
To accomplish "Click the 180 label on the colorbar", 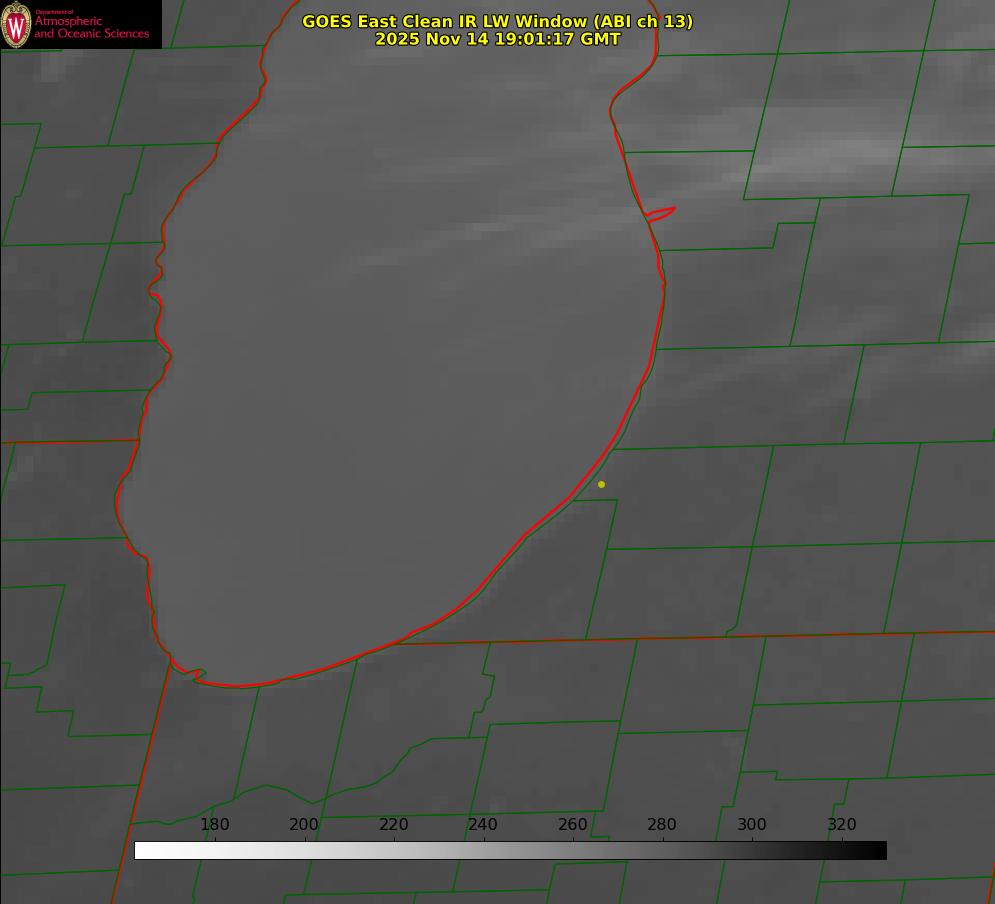I will coord(215,825).
